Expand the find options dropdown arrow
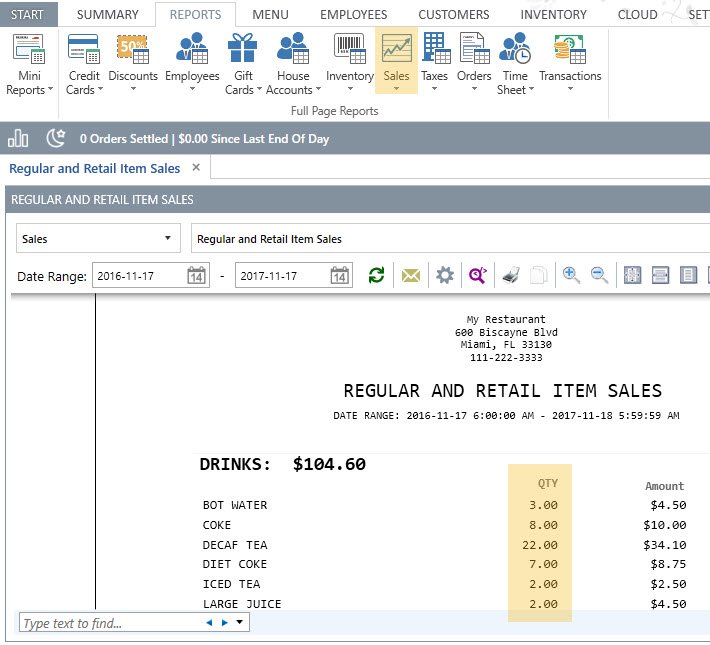710x645 pixels. [x=240, y=623]
